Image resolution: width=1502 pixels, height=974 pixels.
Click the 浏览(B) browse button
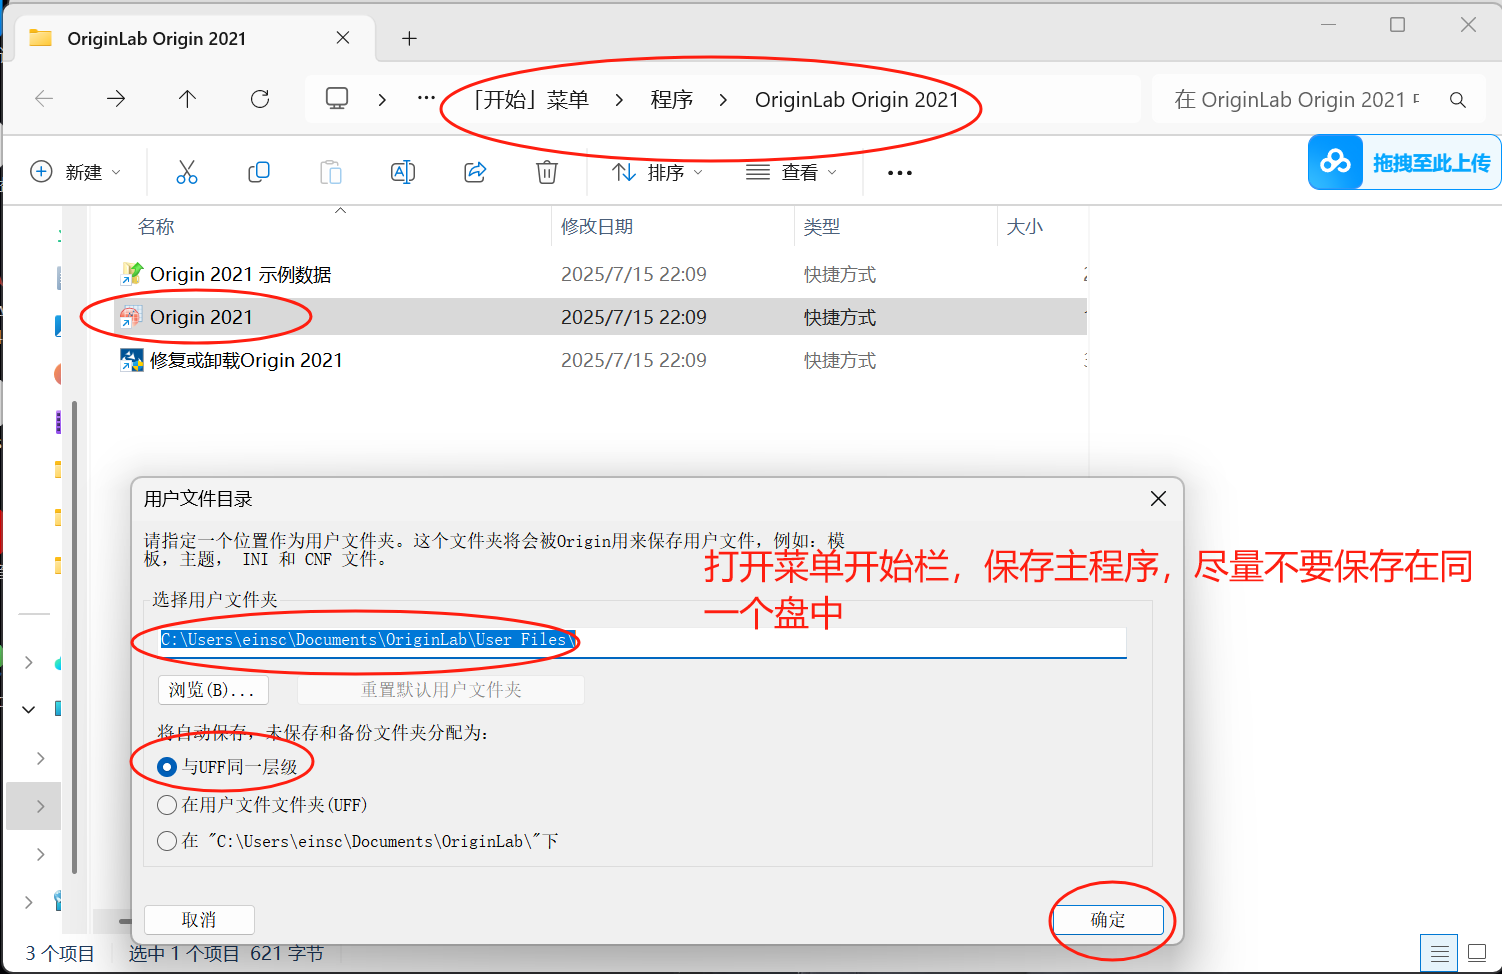click(212, 689)
